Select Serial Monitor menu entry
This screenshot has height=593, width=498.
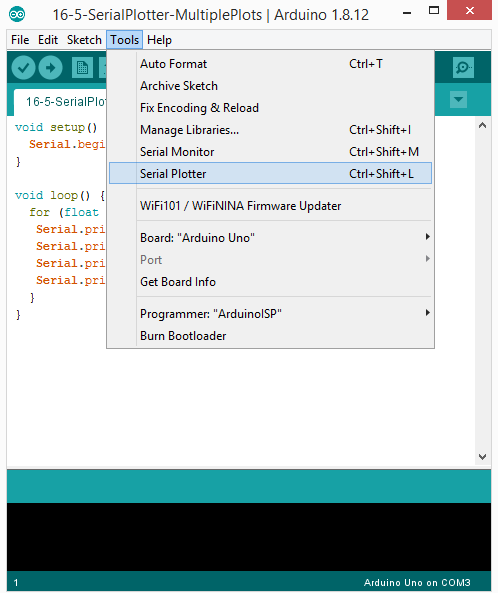point(270,152)
